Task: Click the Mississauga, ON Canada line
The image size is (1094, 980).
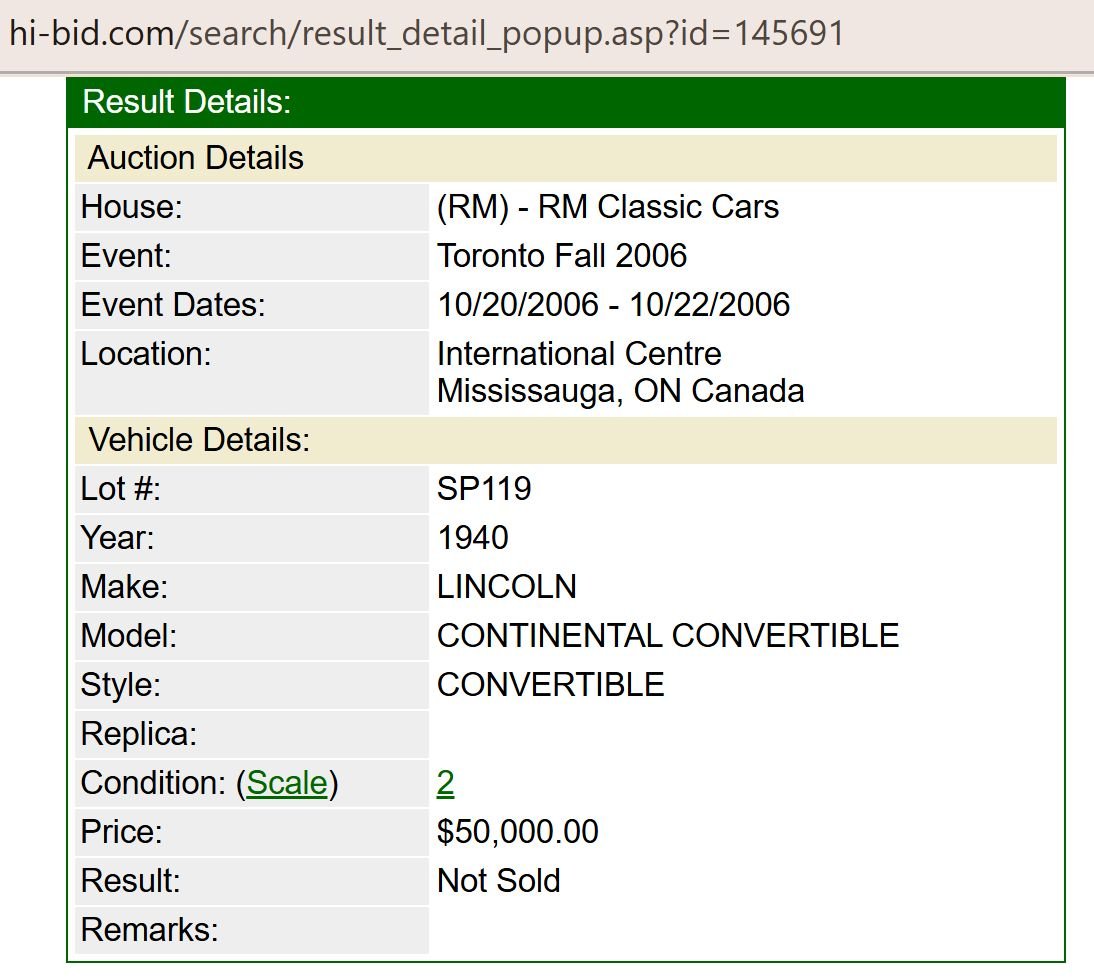Action: click(x=620, y=390)
